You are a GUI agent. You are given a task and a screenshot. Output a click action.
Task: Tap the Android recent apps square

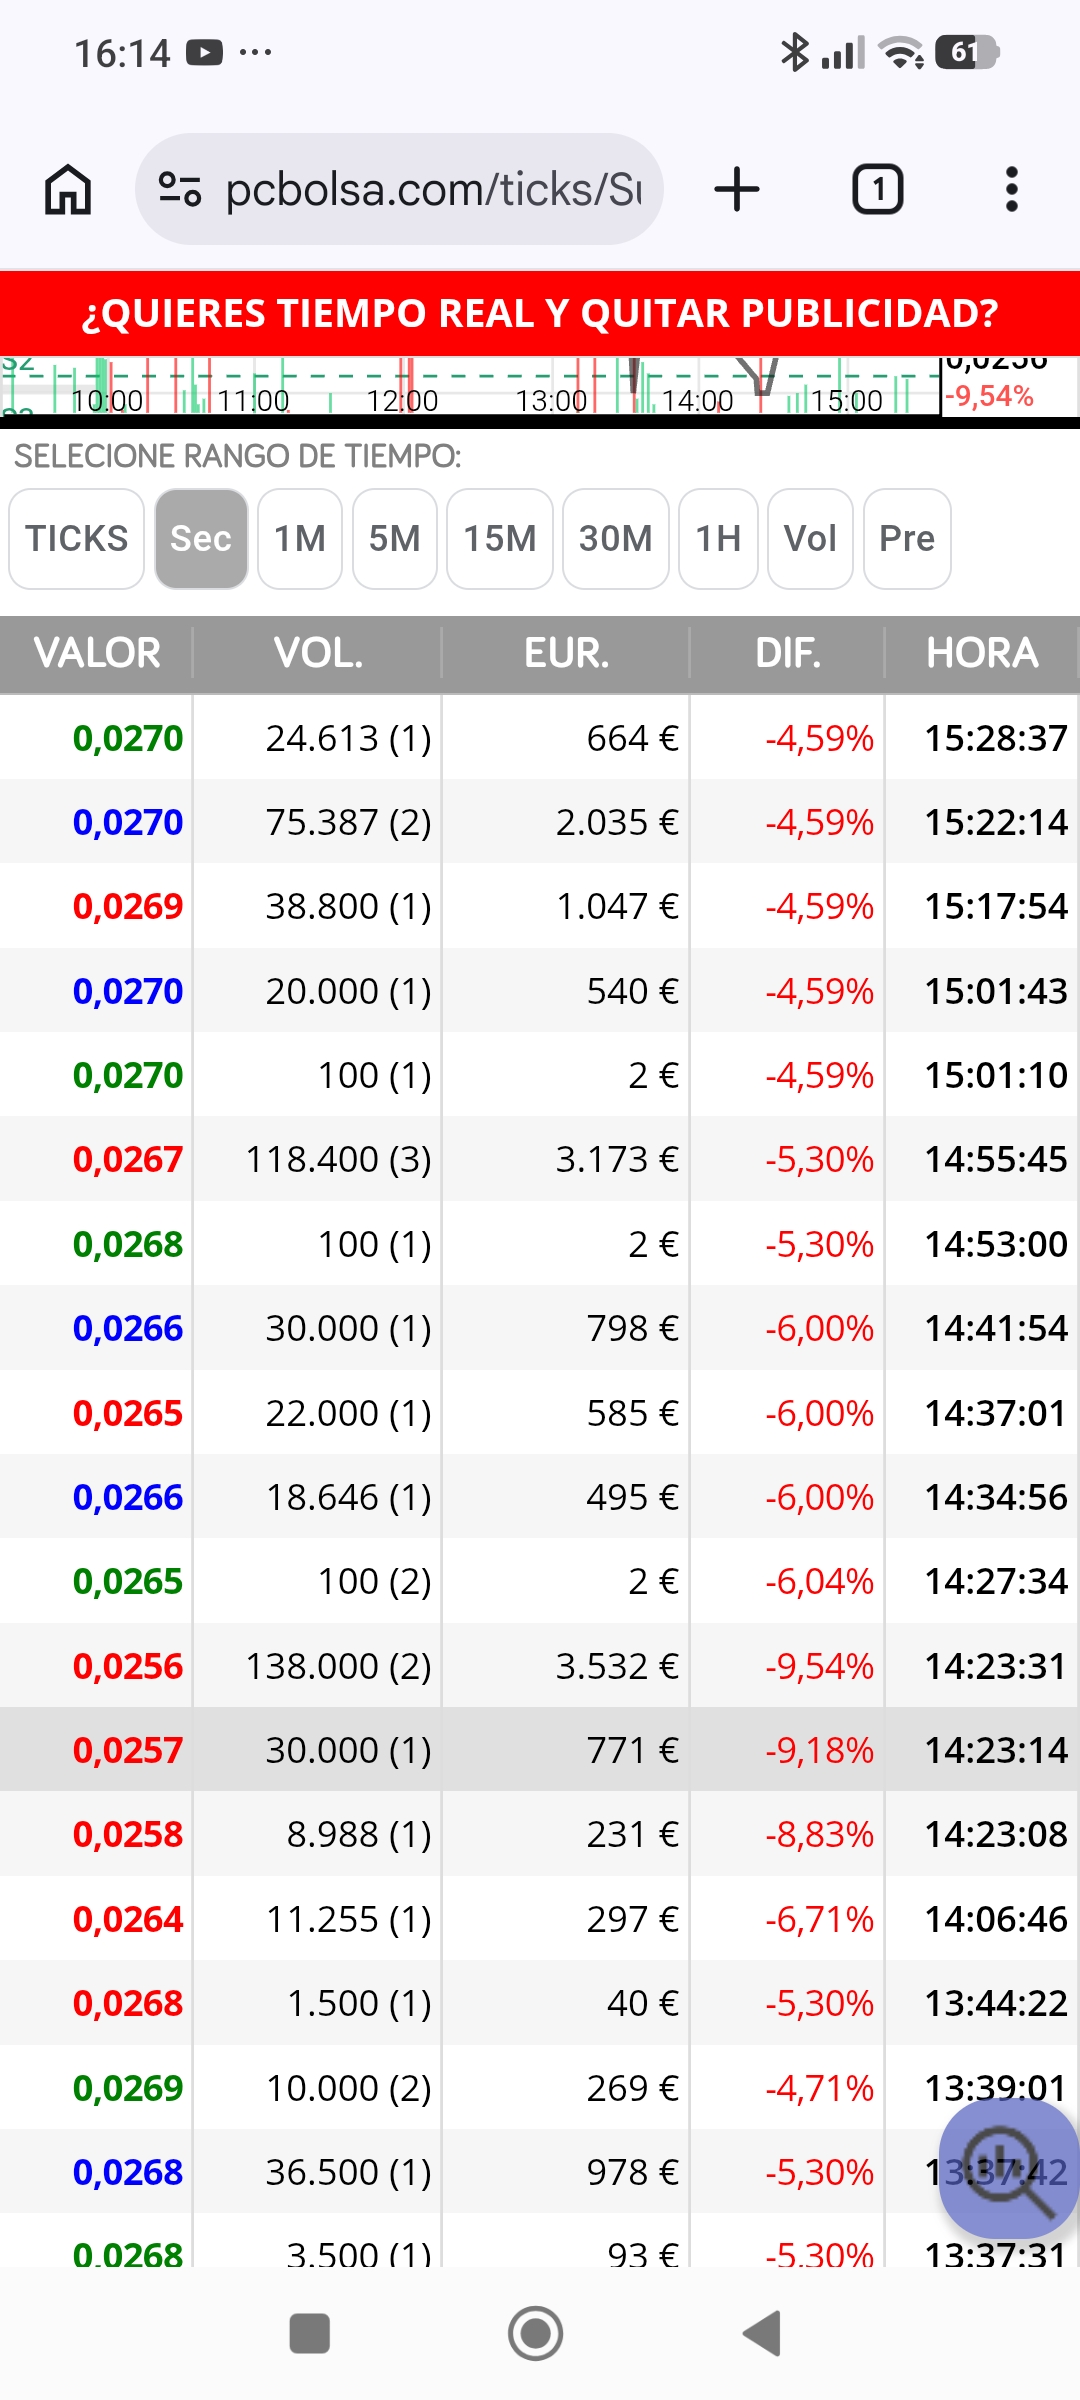(x=309, y=2334)
